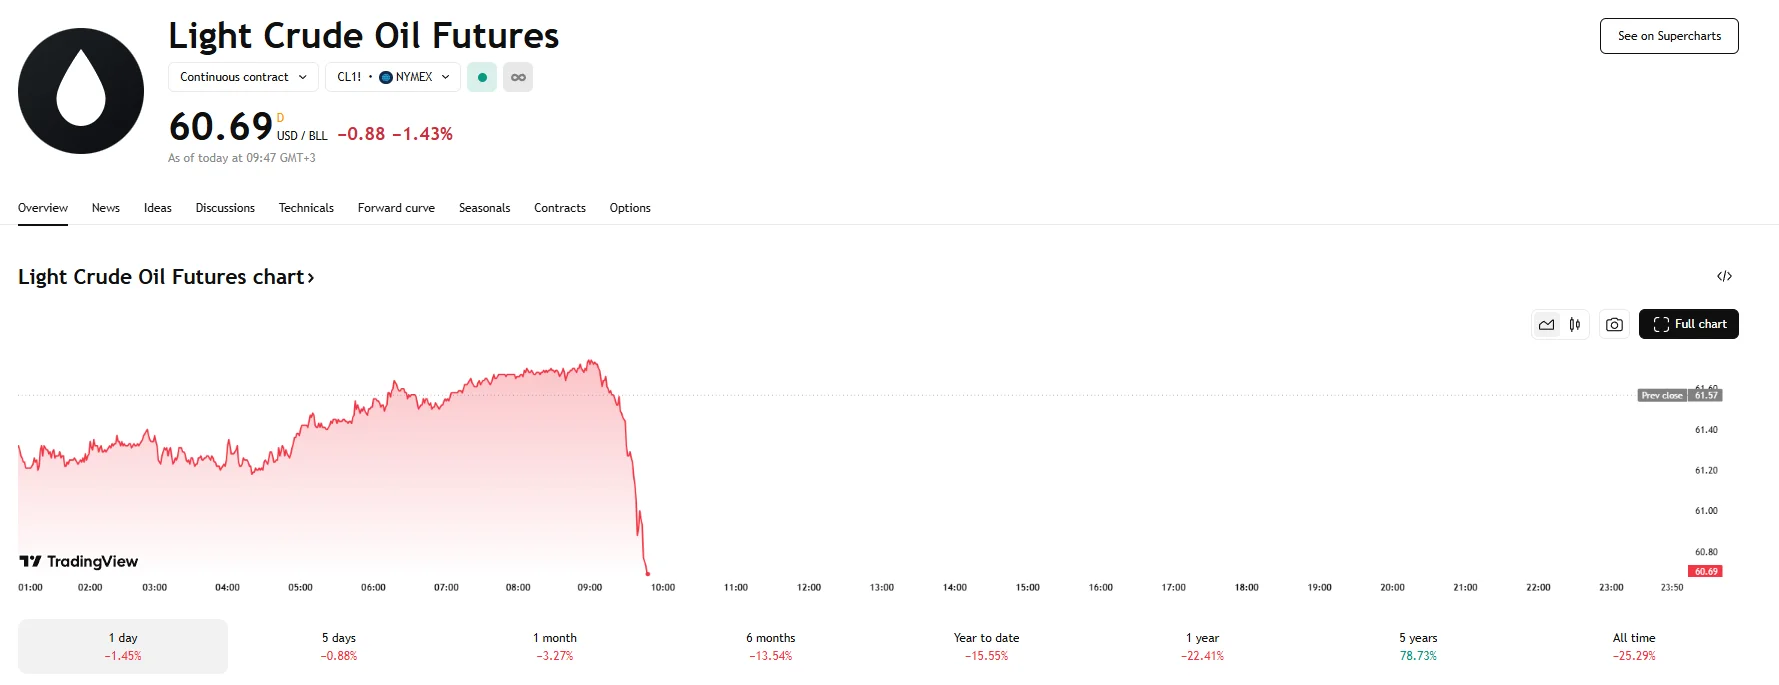Open the Continuous contract dropdown
This screenshot has height=685, width=1779.
[242, 77]
